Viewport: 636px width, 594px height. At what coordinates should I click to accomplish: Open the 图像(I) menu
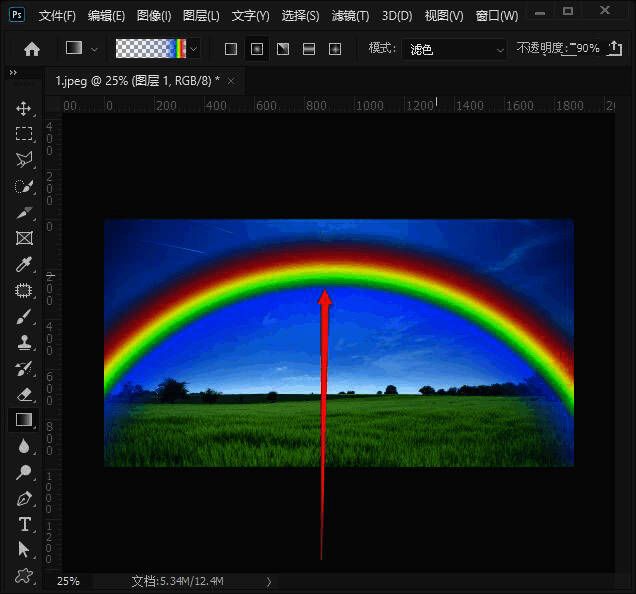coord(154,16)
